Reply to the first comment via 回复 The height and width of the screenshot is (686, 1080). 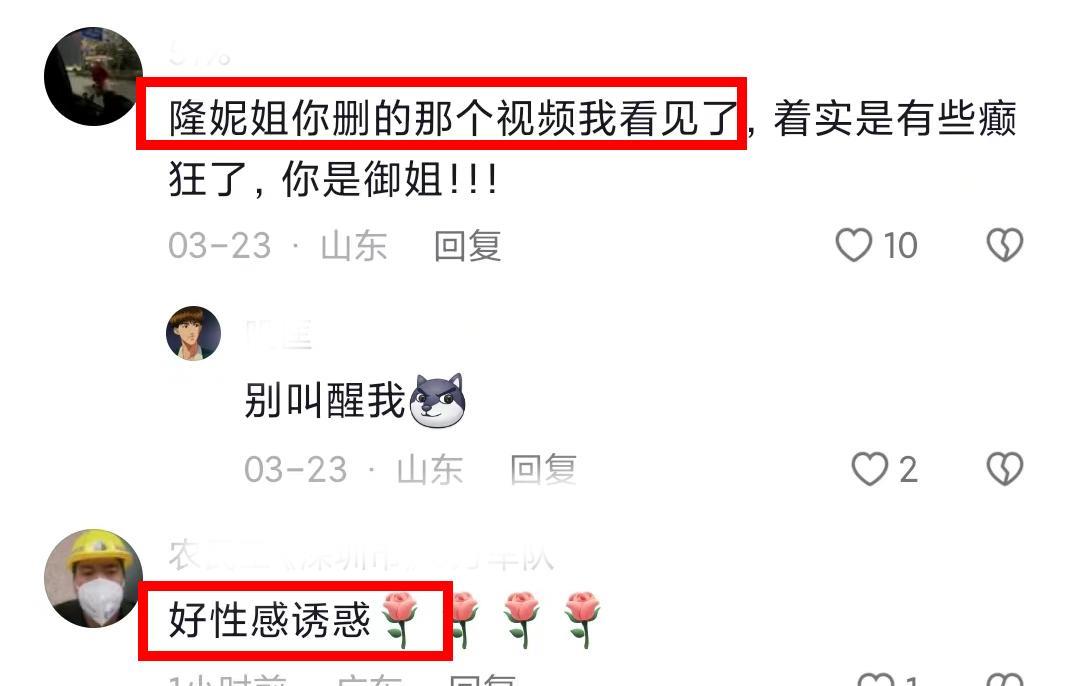pos(468,246)
